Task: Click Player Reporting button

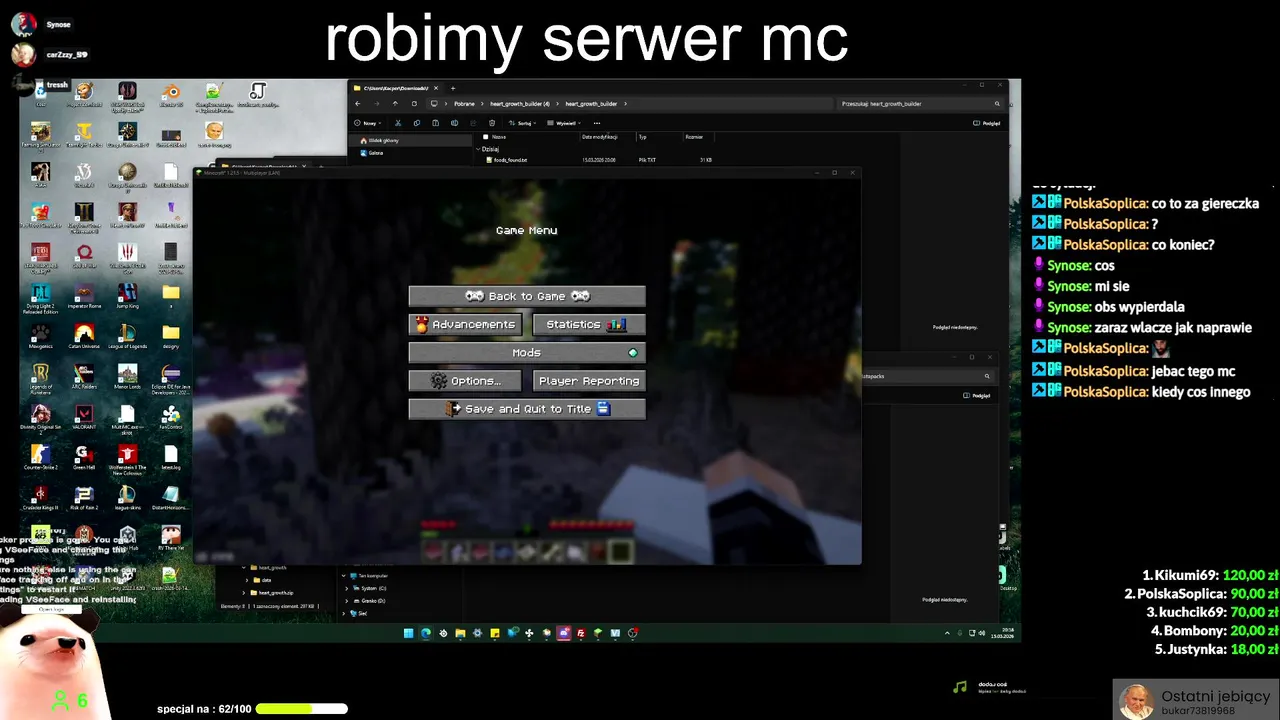Action: pos(589,380)
